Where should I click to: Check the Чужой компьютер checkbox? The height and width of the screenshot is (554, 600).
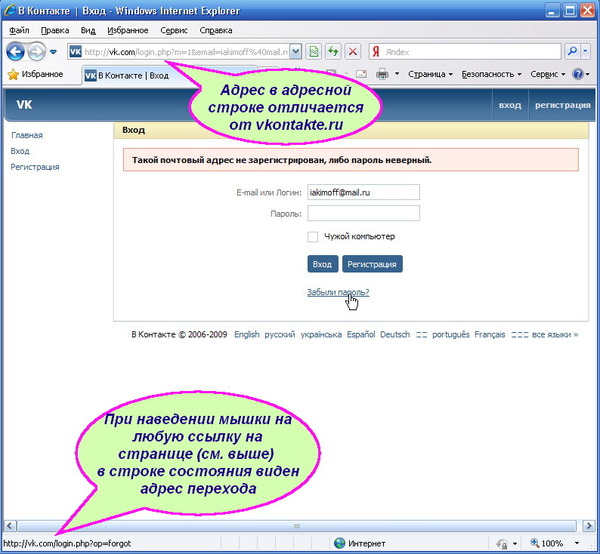coord(313,236)
